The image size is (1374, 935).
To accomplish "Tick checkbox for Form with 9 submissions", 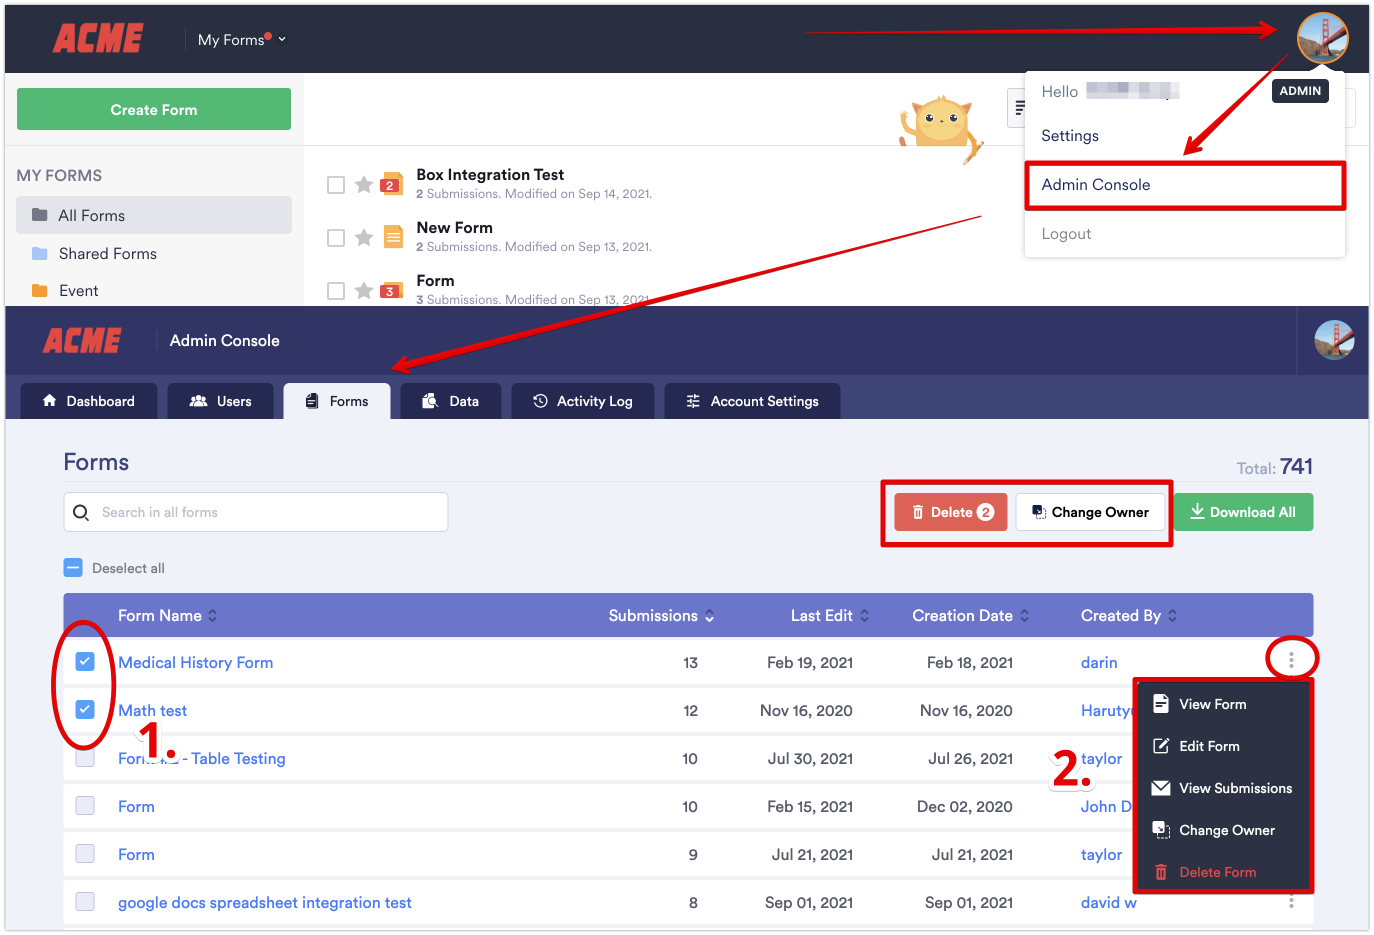I will tap(85, 854).
